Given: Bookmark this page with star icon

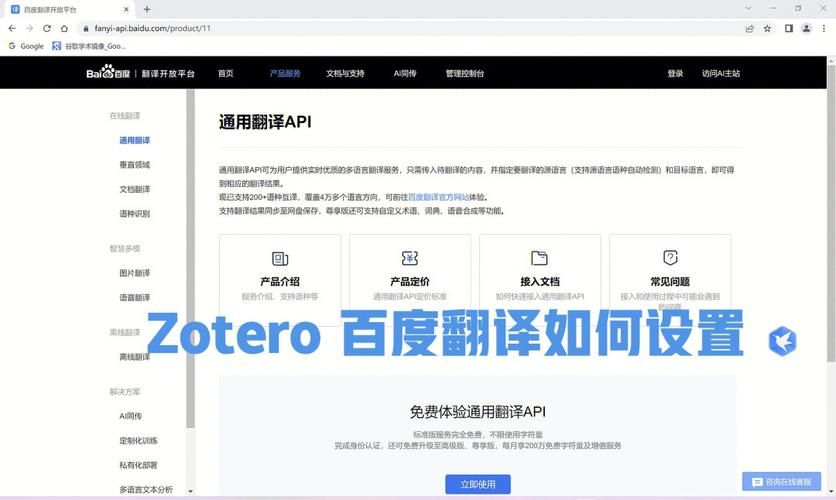Looking at the screenshot, I should click(x=767, y=29).
